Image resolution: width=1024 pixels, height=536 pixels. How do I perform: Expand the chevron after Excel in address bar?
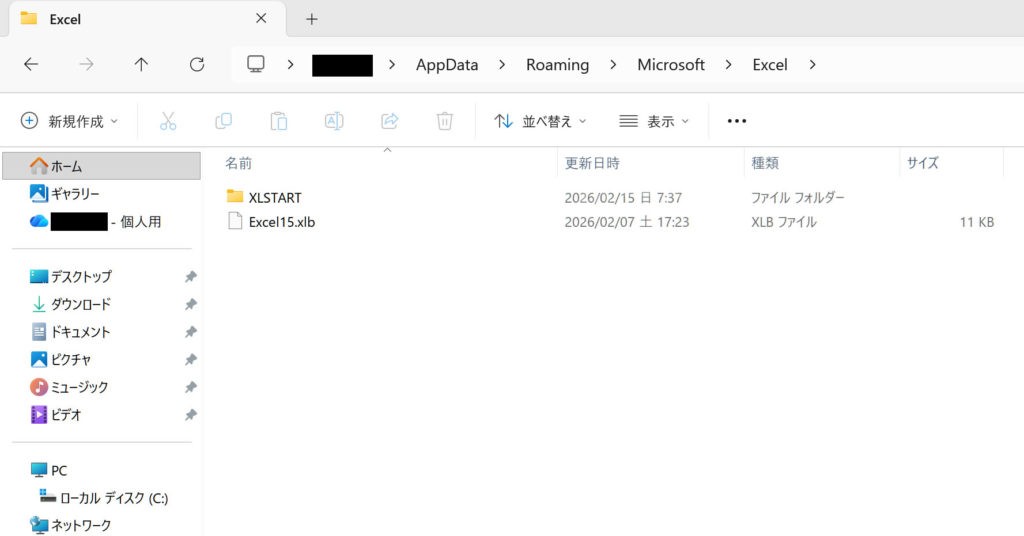[812, 64]
